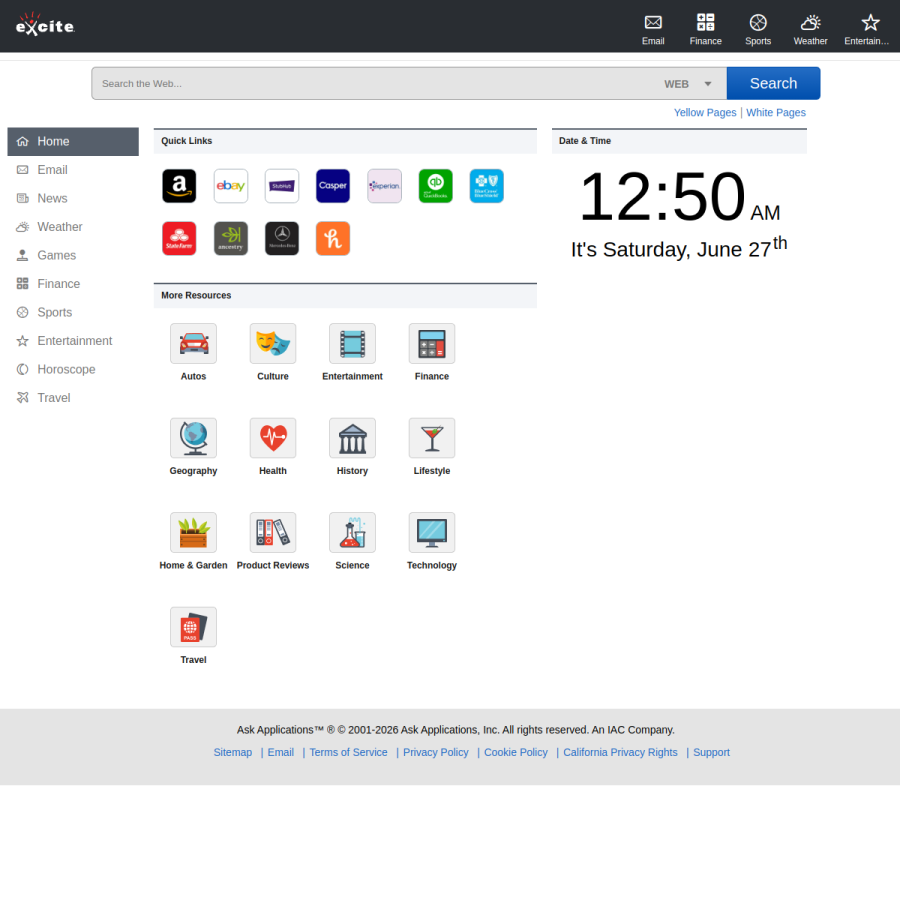Open the Finance calculator resource icon

(432, 343)
